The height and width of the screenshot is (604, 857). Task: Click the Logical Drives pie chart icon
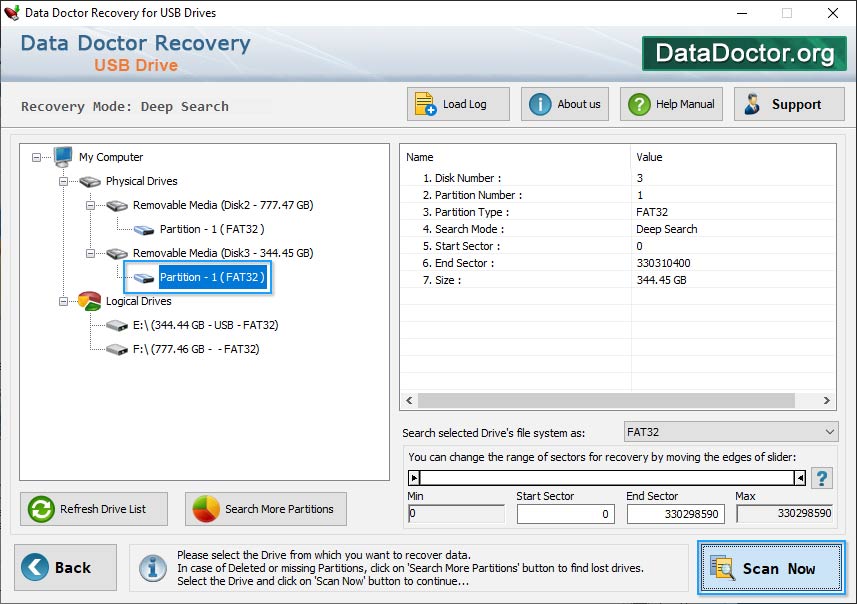pos(90,301)
